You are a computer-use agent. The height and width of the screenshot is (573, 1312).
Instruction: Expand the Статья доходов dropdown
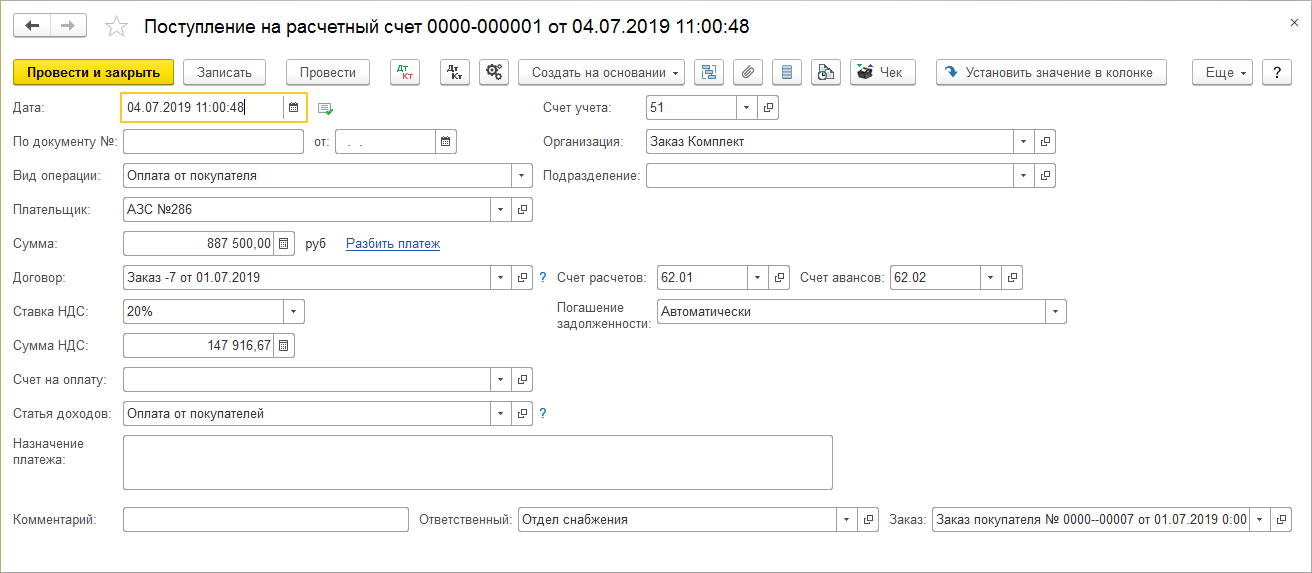pos(501,413)
